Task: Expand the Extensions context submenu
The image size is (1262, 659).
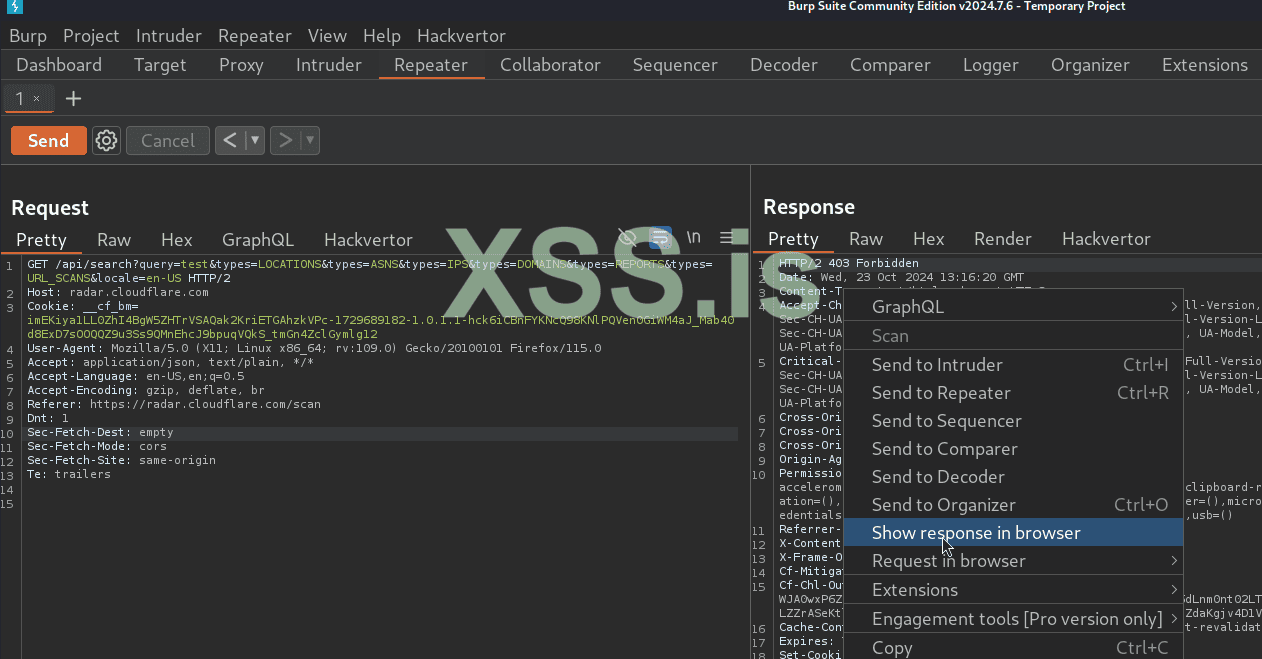Action: tap(1013, 590)
